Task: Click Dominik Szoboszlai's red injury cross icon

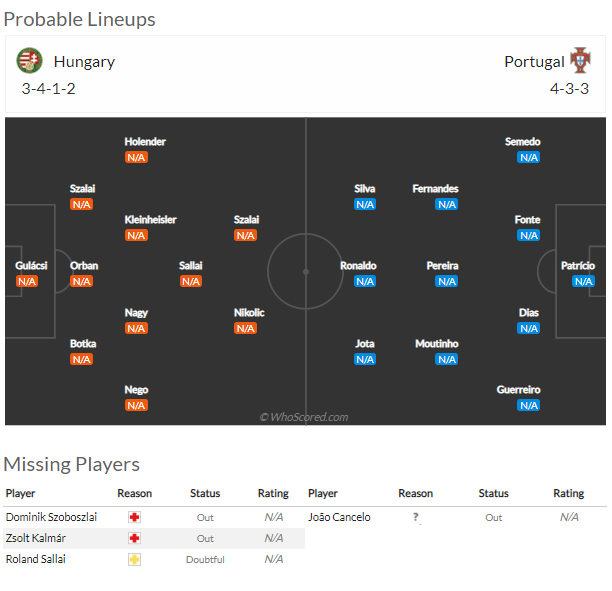Action: 134,517
